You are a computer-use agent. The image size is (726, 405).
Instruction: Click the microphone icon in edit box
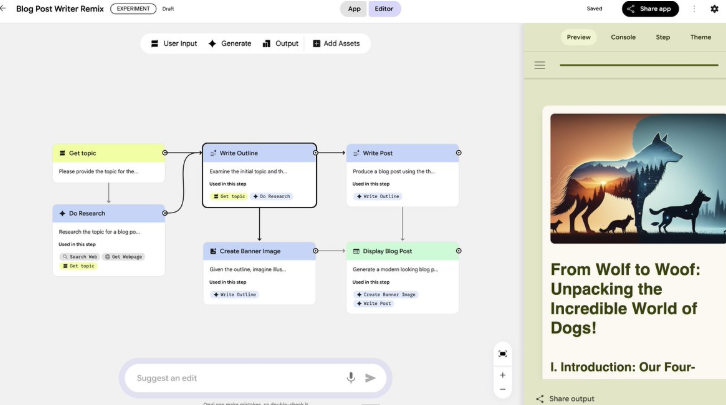point(351,378)
